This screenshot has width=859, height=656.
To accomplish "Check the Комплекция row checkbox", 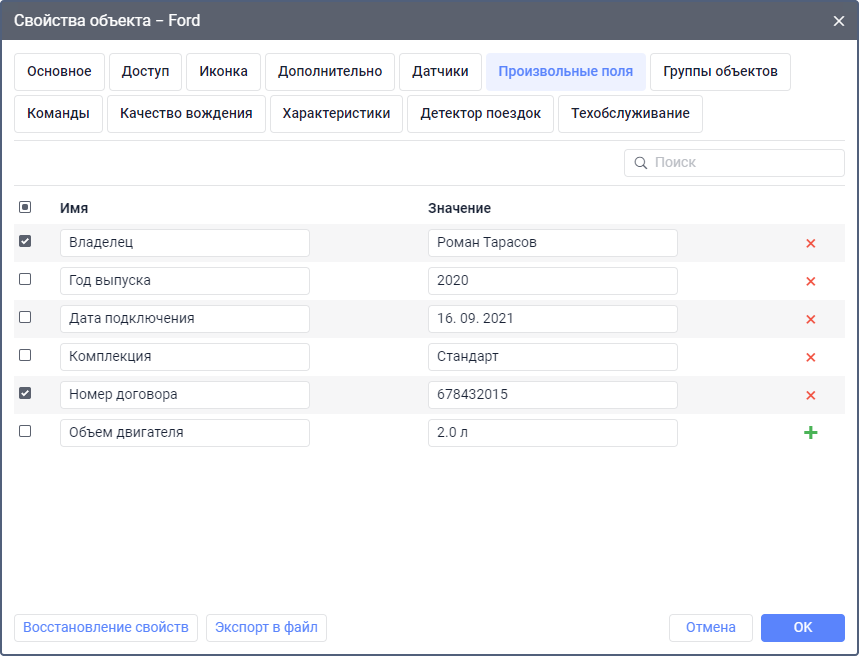I will pos(25,355).
